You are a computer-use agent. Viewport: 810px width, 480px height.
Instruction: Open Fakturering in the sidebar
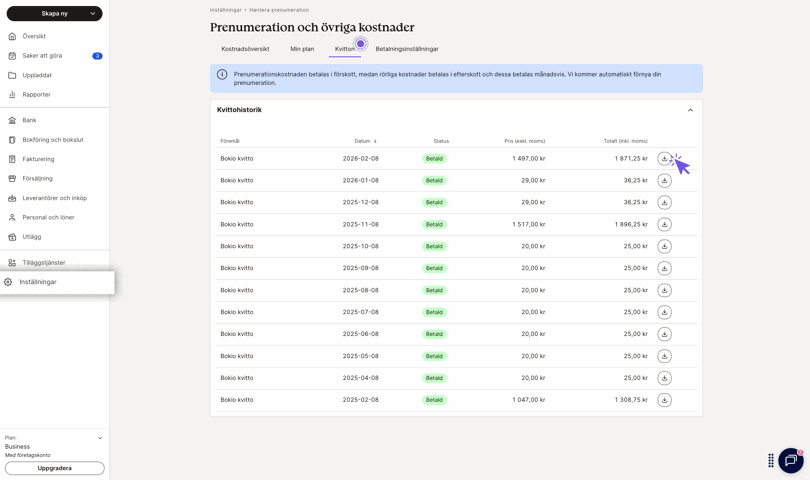point(38,159)
